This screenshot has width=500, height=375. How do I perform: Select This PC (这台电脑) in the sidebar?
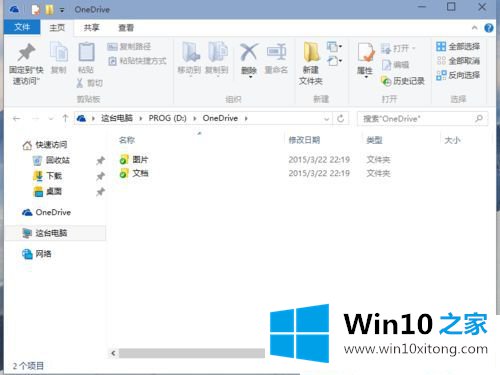55,233
